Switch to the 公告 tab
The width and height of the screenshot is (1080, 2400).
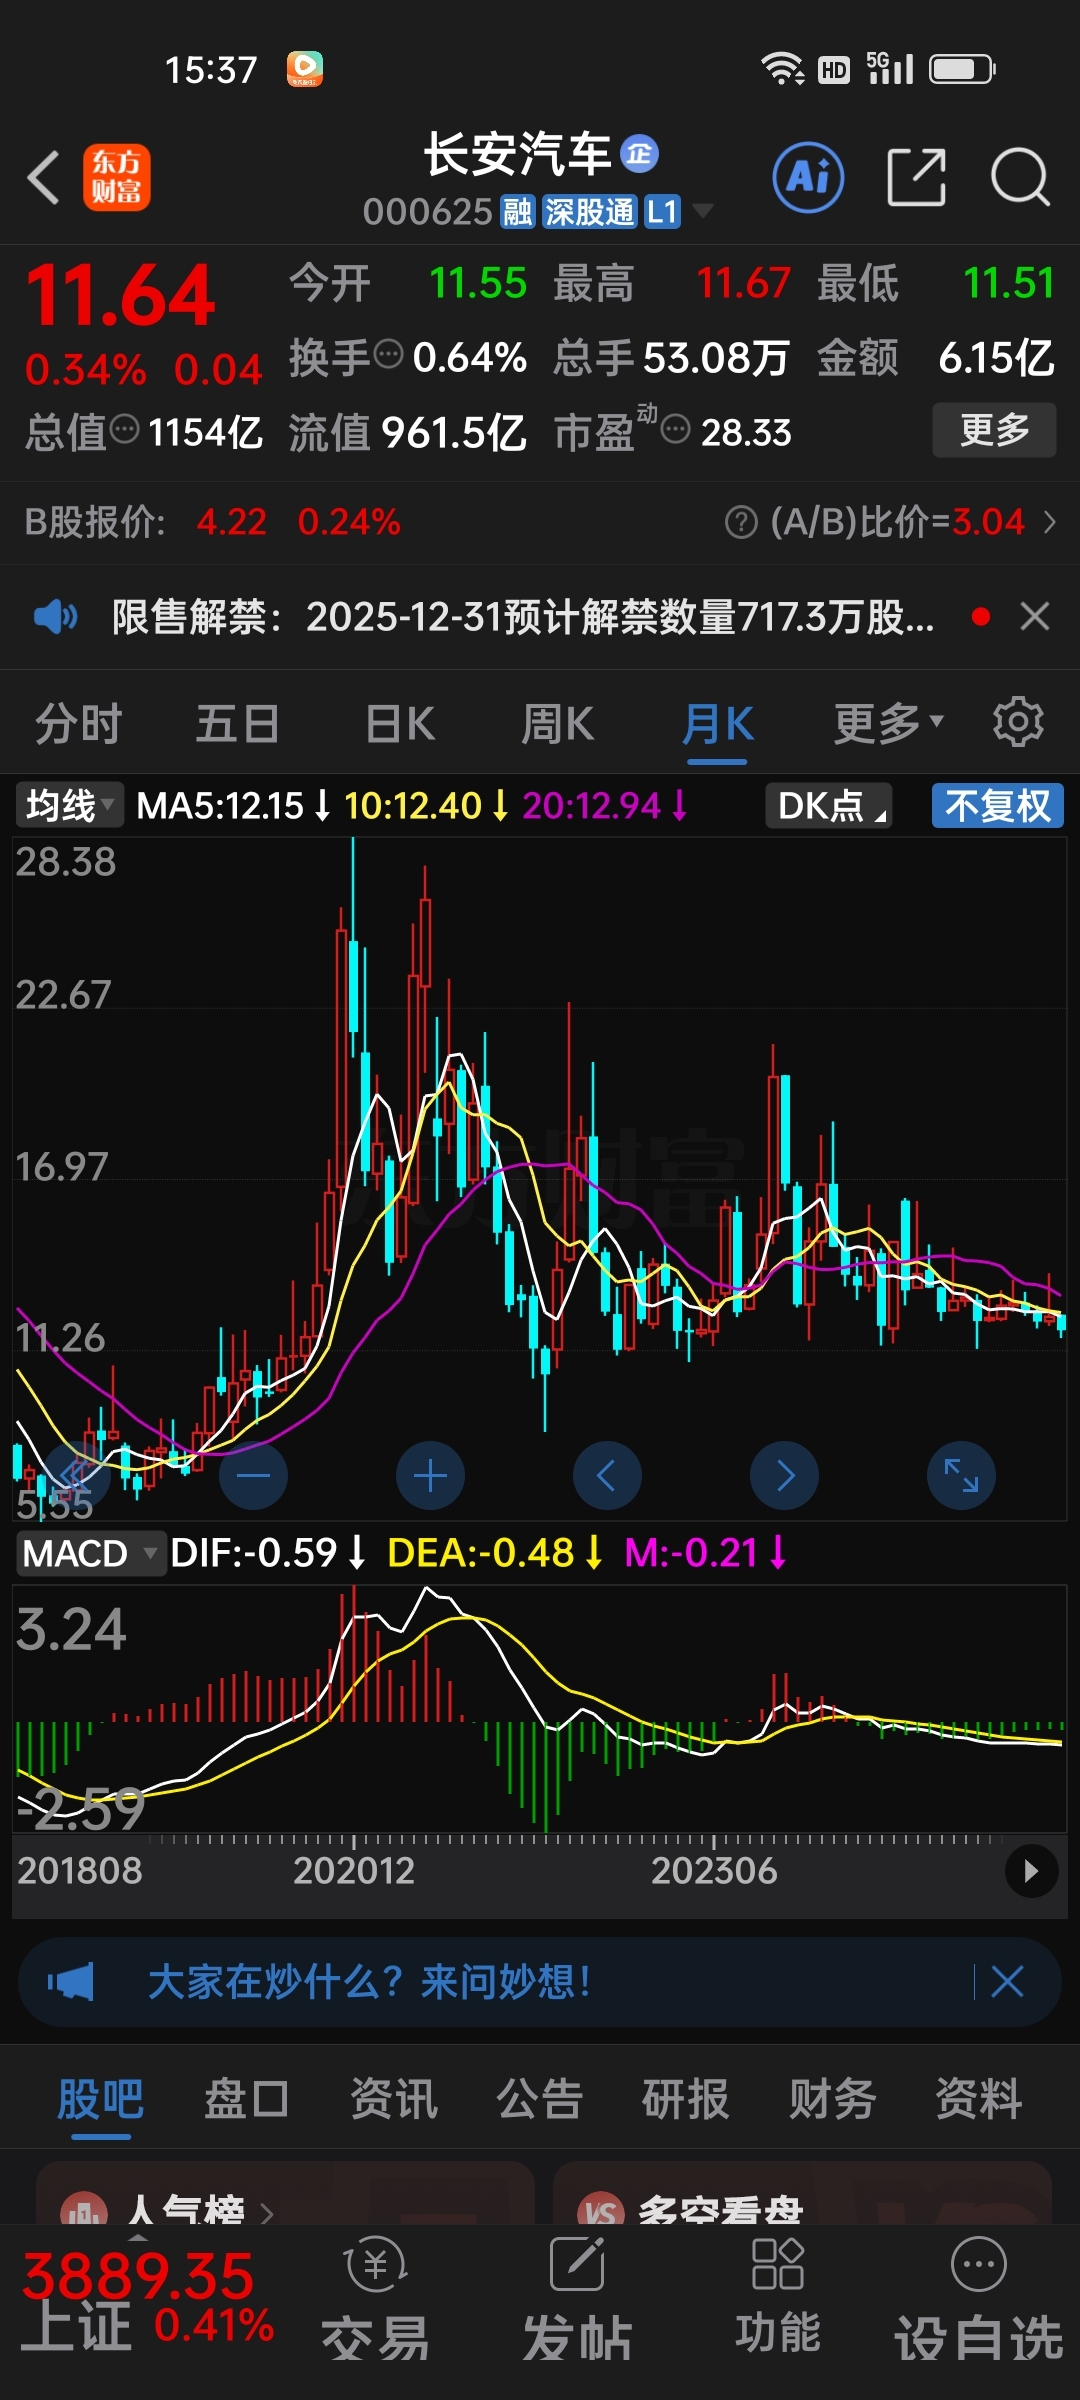coord(540,2098)
